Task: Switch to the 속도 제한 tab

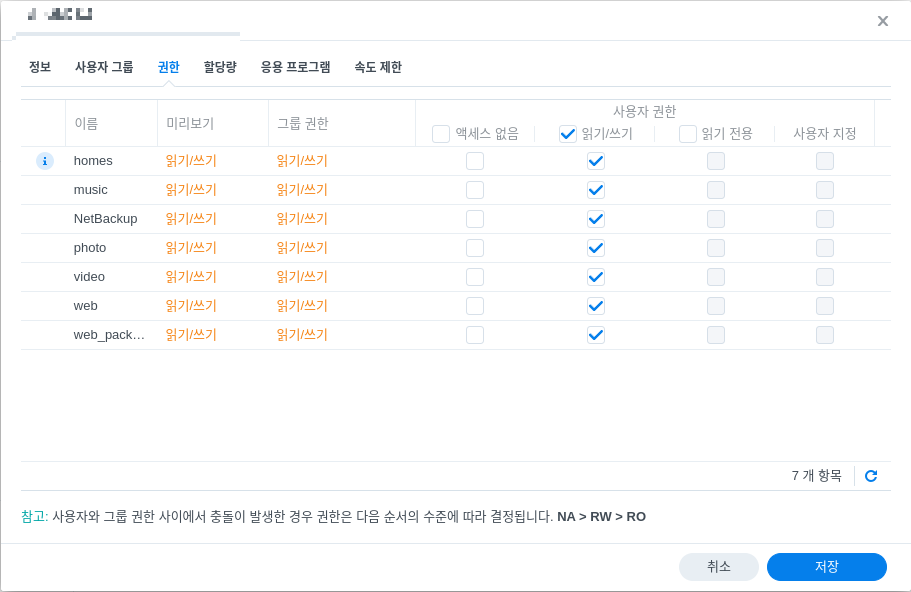Action: (x=378, y=67)
